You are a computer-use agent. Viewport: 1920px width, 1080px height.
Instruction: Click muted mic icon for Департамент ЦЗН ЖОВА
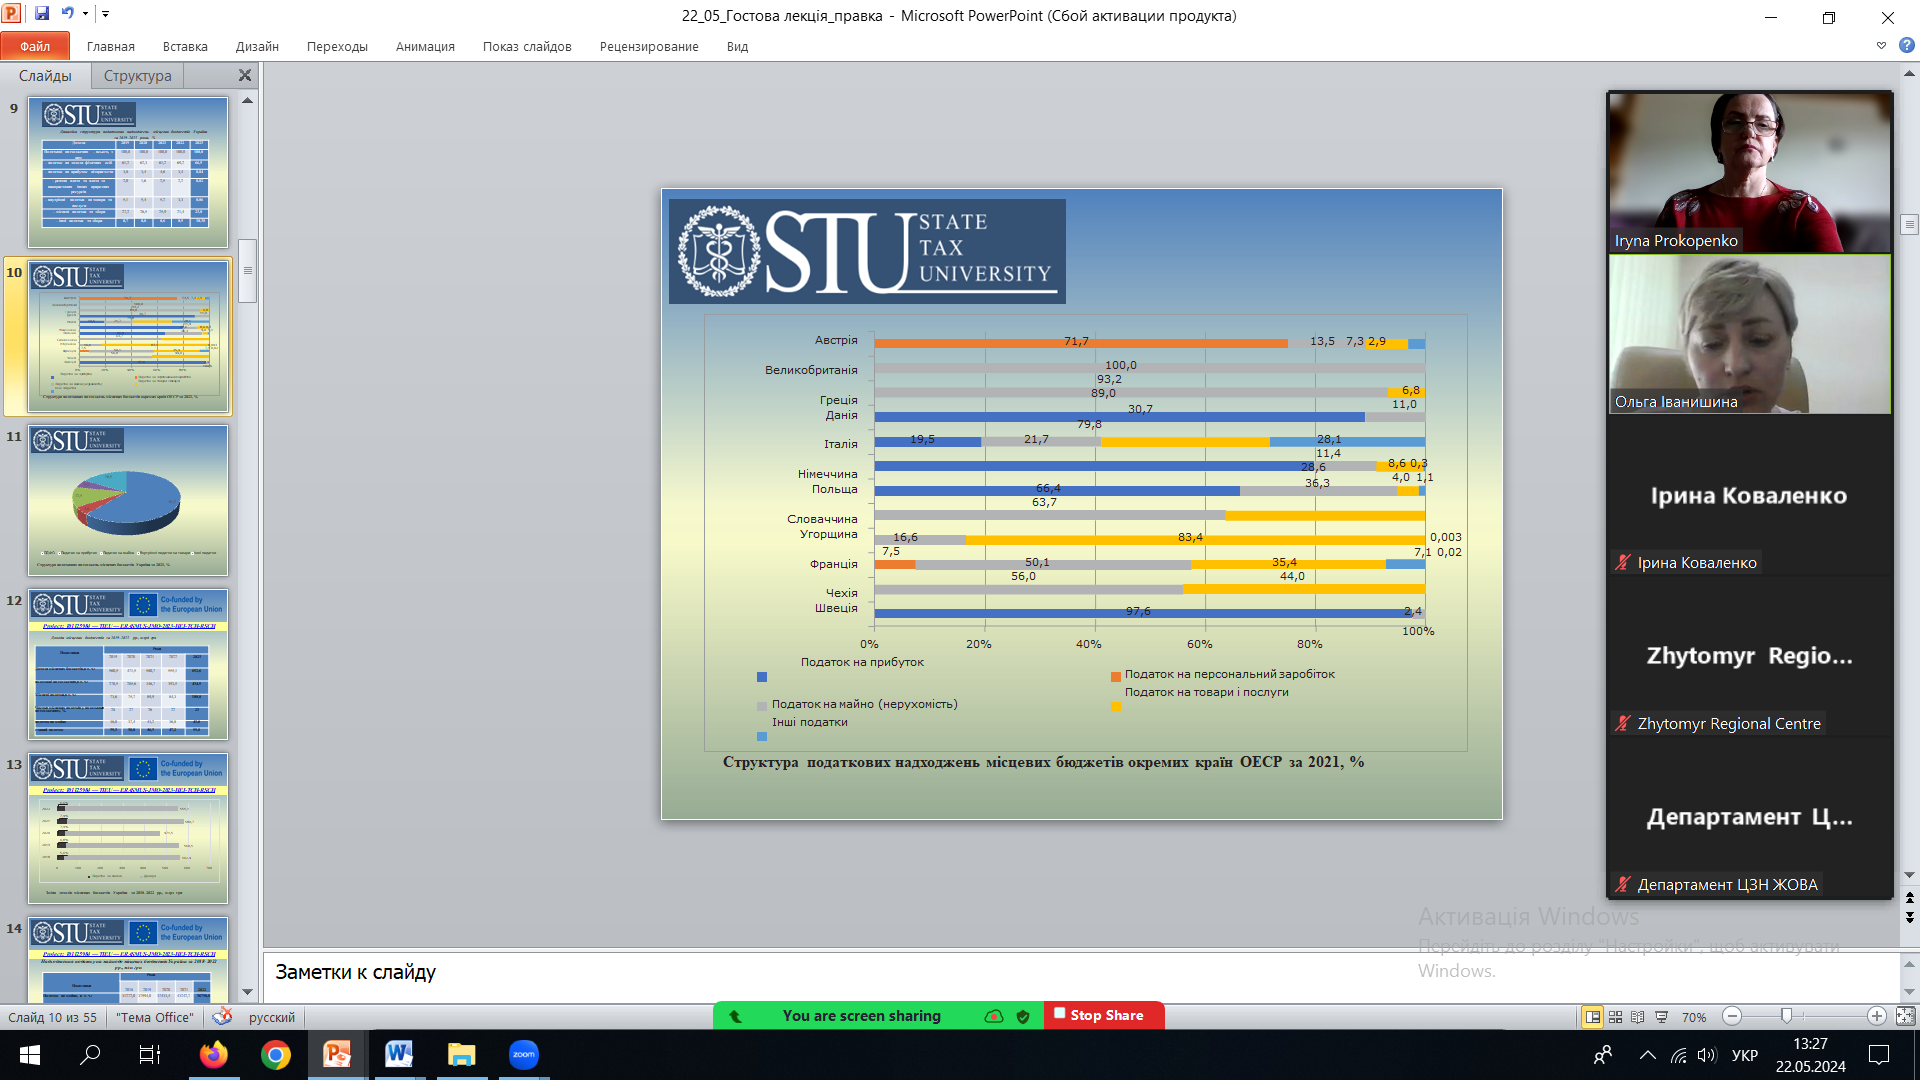[1623, 884]
